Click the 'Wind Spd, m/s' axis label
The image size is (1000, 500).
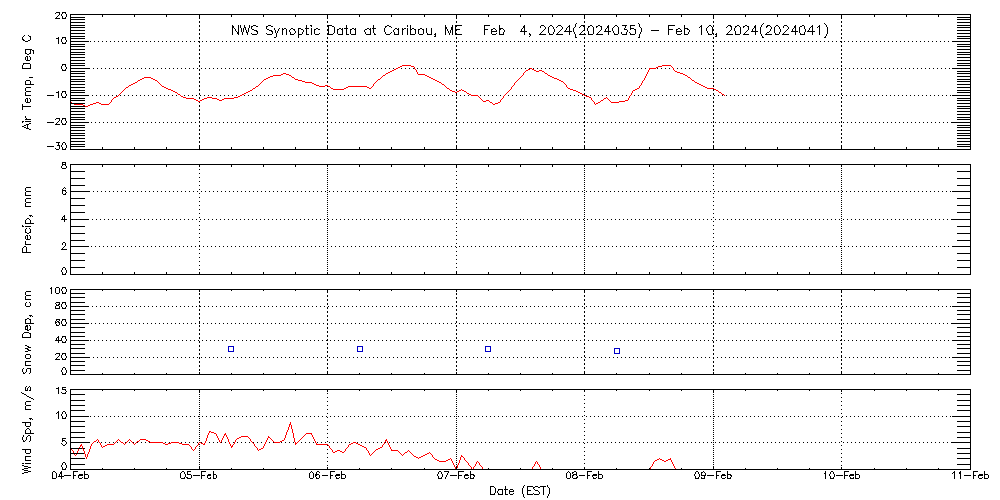[27, 428]
